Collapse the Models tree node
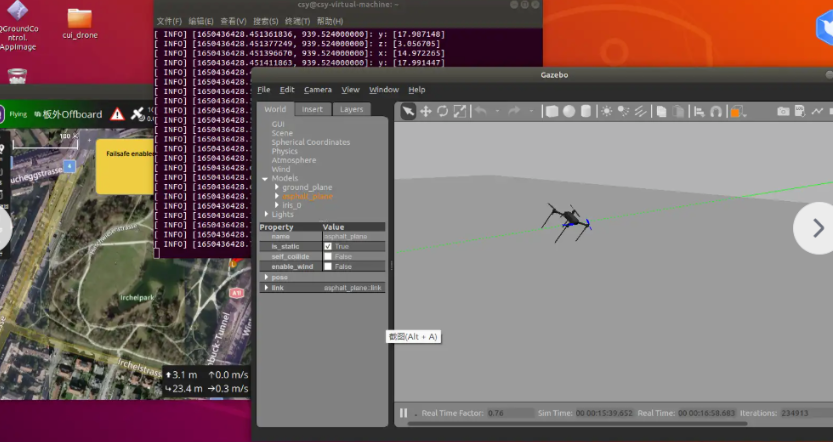The height and width of the screenshot is (442, 835). coord(265,178)
